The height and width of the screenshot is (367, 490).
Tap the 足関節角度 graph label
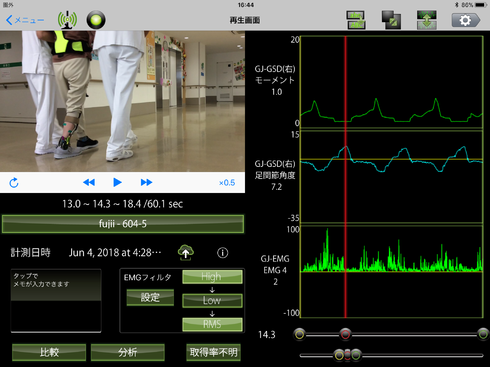pos(275,175)
